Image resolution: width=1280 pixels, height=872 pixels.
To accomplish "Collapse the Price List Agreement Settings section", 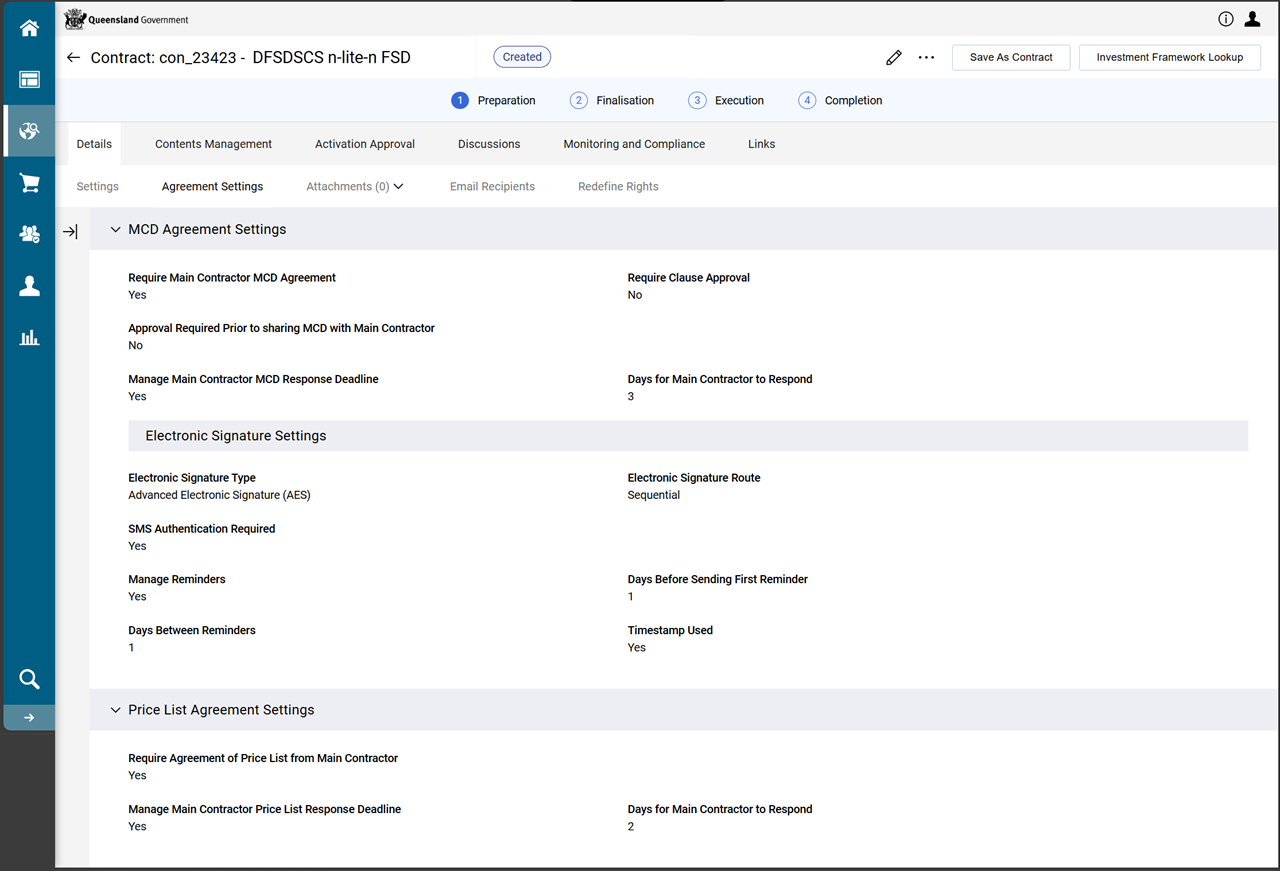I will coord(115,709).
